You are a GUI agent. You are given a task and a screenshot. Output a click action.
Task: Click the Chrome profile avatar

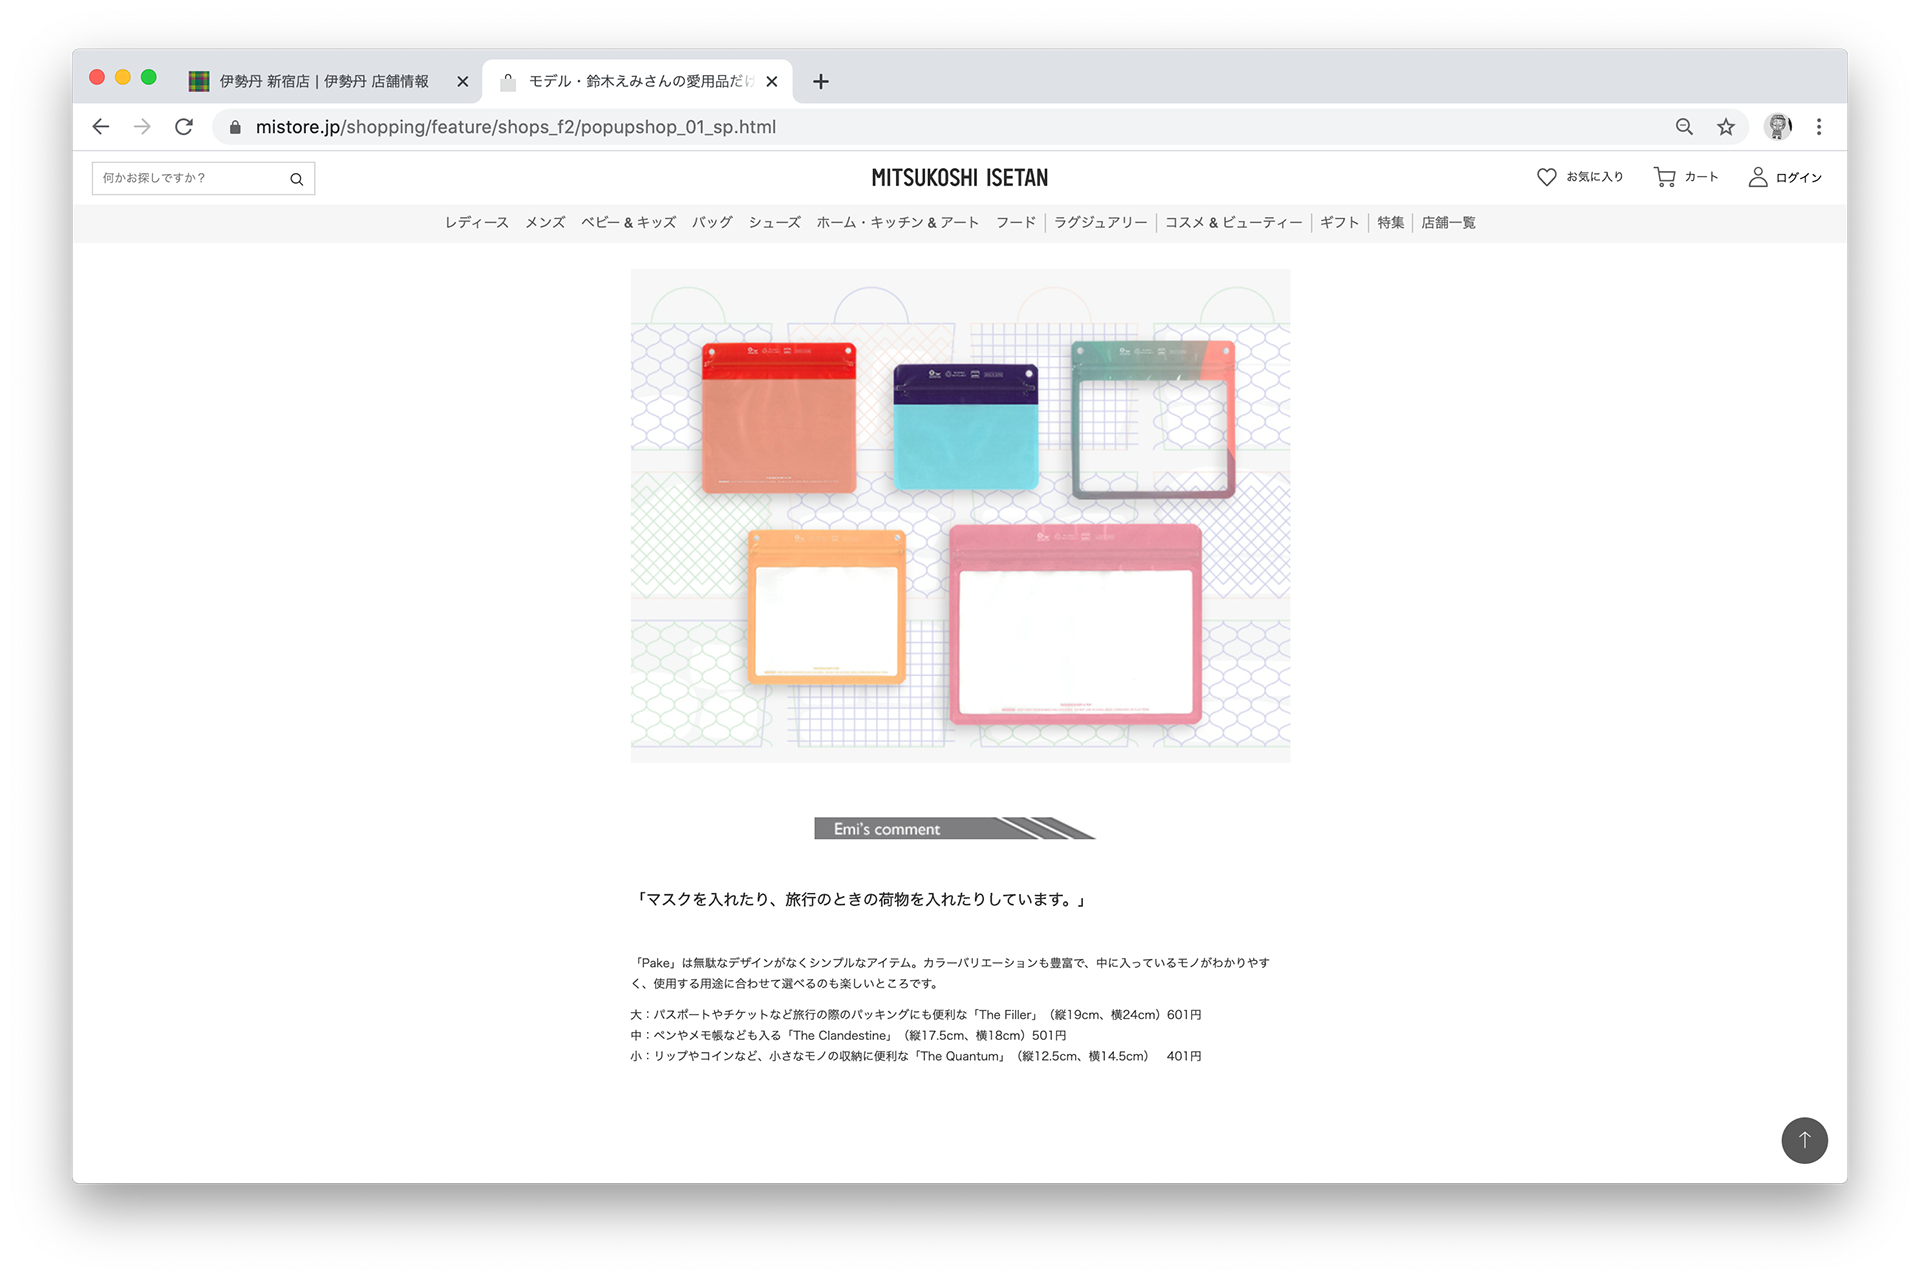coord(1777,127)
